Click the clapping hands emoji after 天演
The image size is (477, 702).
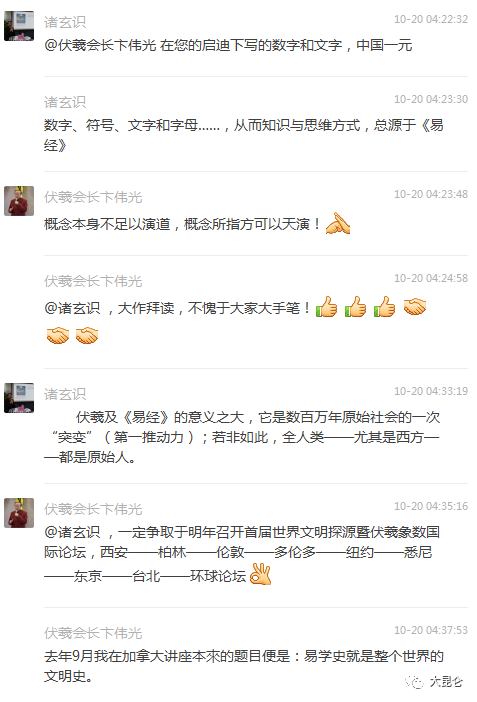pos(338,223)
